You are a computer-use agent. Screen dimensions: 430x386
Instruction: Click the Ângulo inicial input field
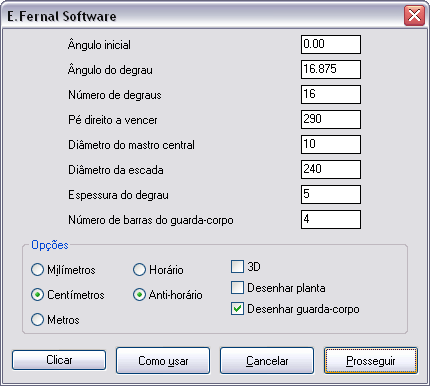[x=331, y=44]
